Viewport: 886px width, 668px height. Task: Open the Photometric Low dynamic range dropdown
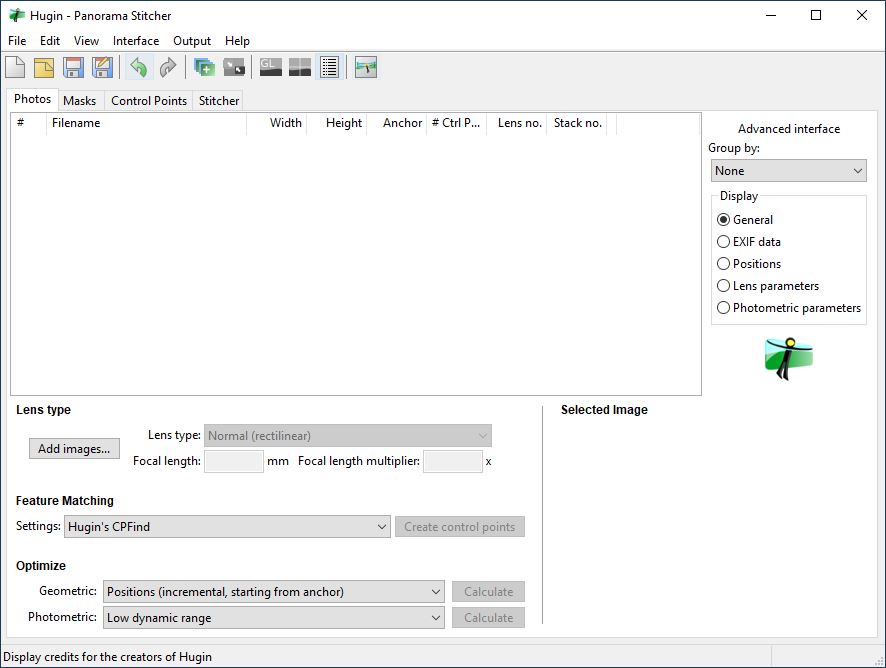point(273,618)
